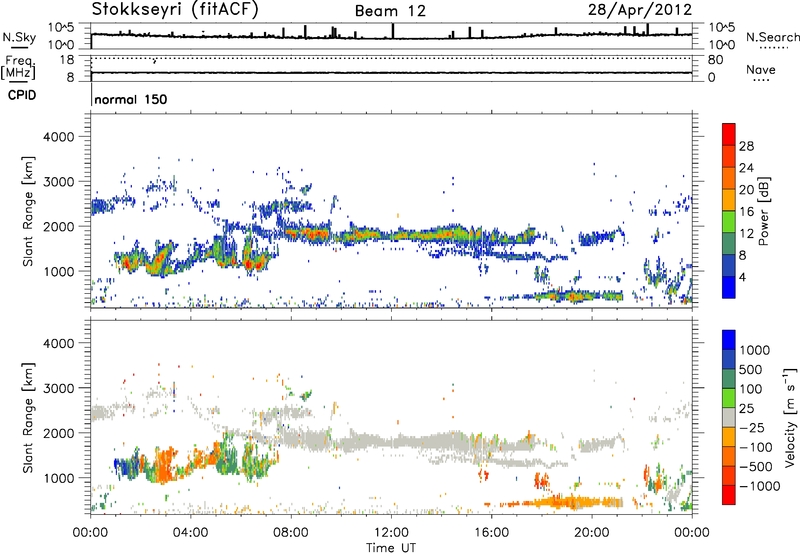Click 1000 tick on Velocity panel range axis
This screenshot has height=554, width=800.
(x=58, y=478)
